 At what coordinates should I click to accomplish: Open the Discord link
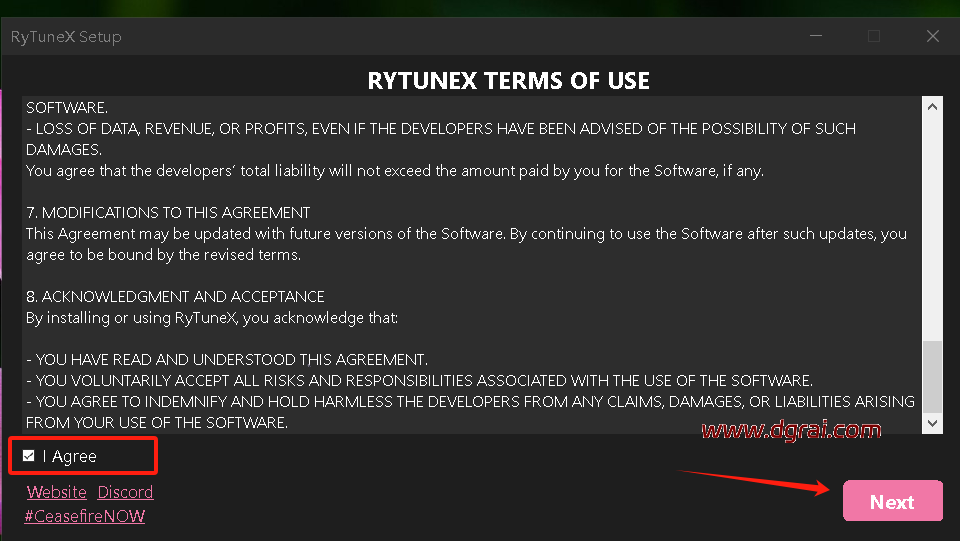tap(125, 492)
